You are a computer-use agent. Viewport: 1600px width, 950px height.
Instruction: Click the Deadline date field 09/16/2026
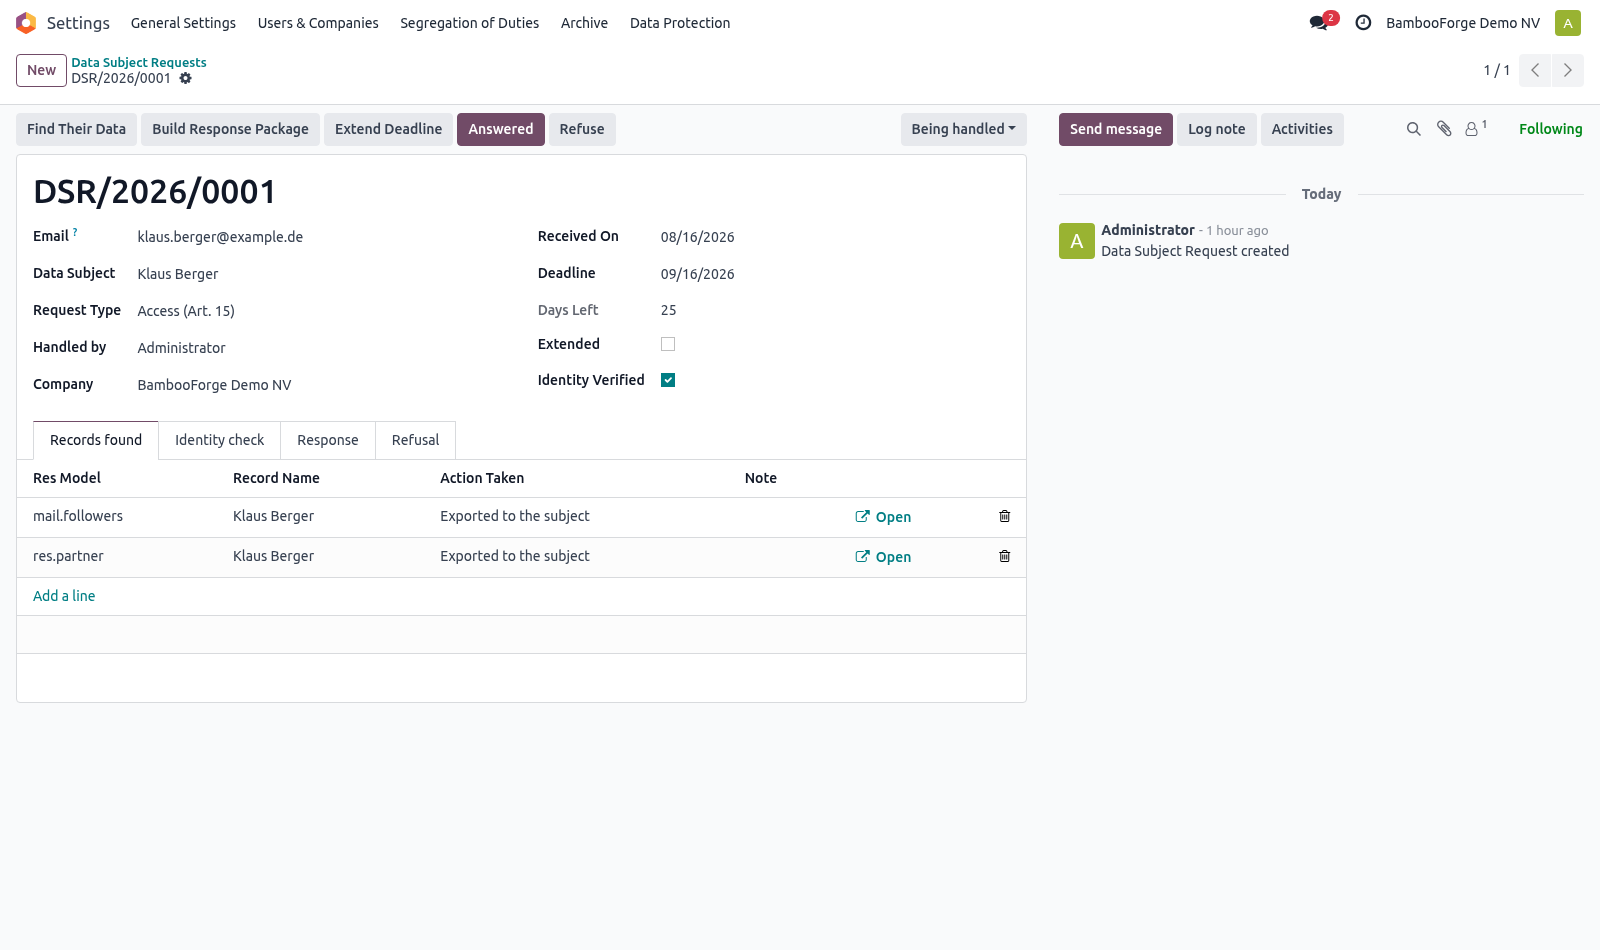(697, 274)
